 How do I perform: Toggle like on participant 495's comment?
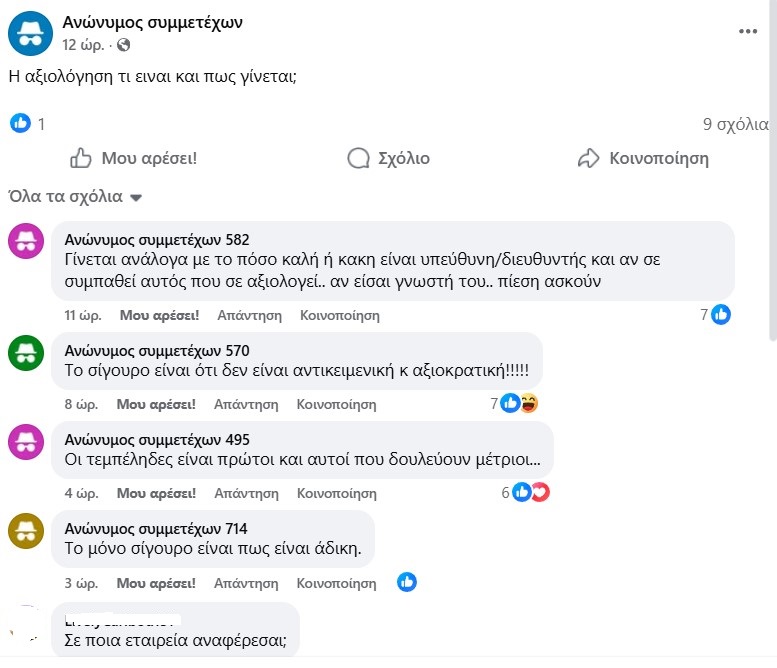pos(156,493)
